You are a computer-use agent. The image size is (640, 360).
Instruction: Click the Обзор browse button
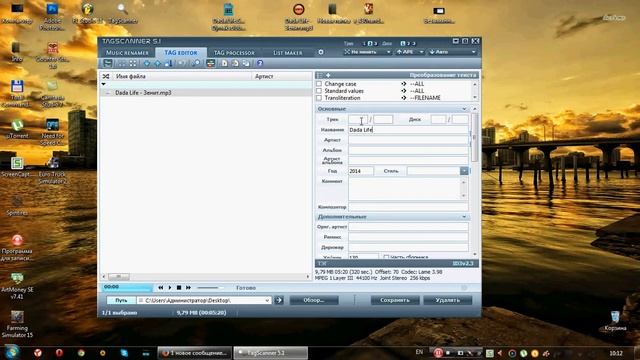pyautogui.click(x=314, y=300)
